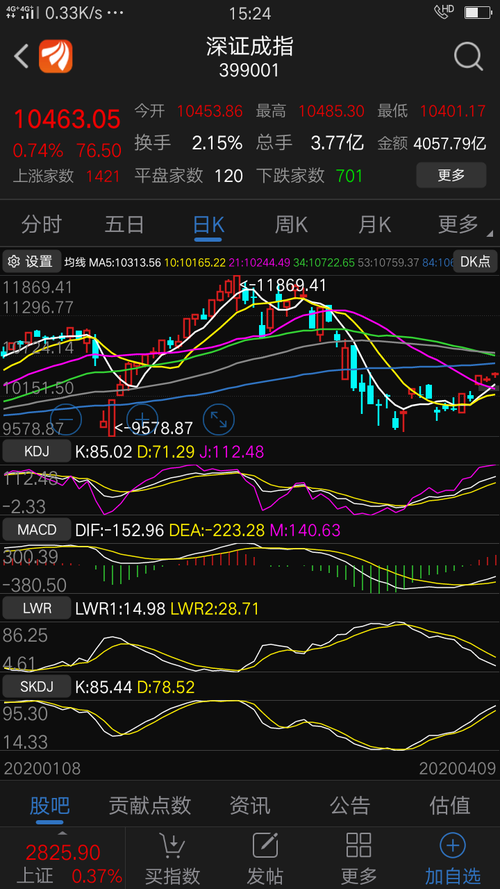Click the chart low marker 9578.87
This screenshot has height=889, width=500.
click(x=154, y=428)
